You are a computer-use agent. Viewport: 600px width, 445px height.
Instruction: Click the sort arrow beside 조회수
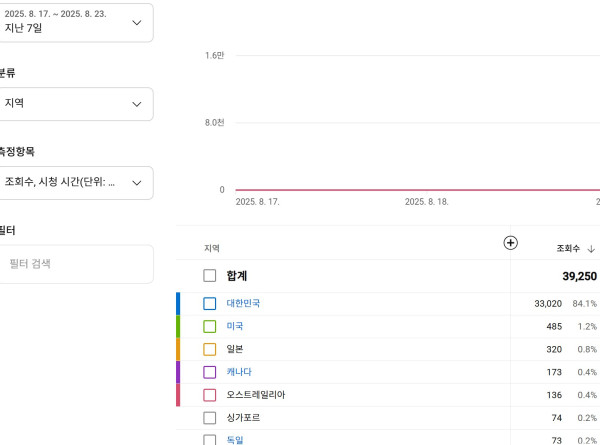click(x=591, y=249)
